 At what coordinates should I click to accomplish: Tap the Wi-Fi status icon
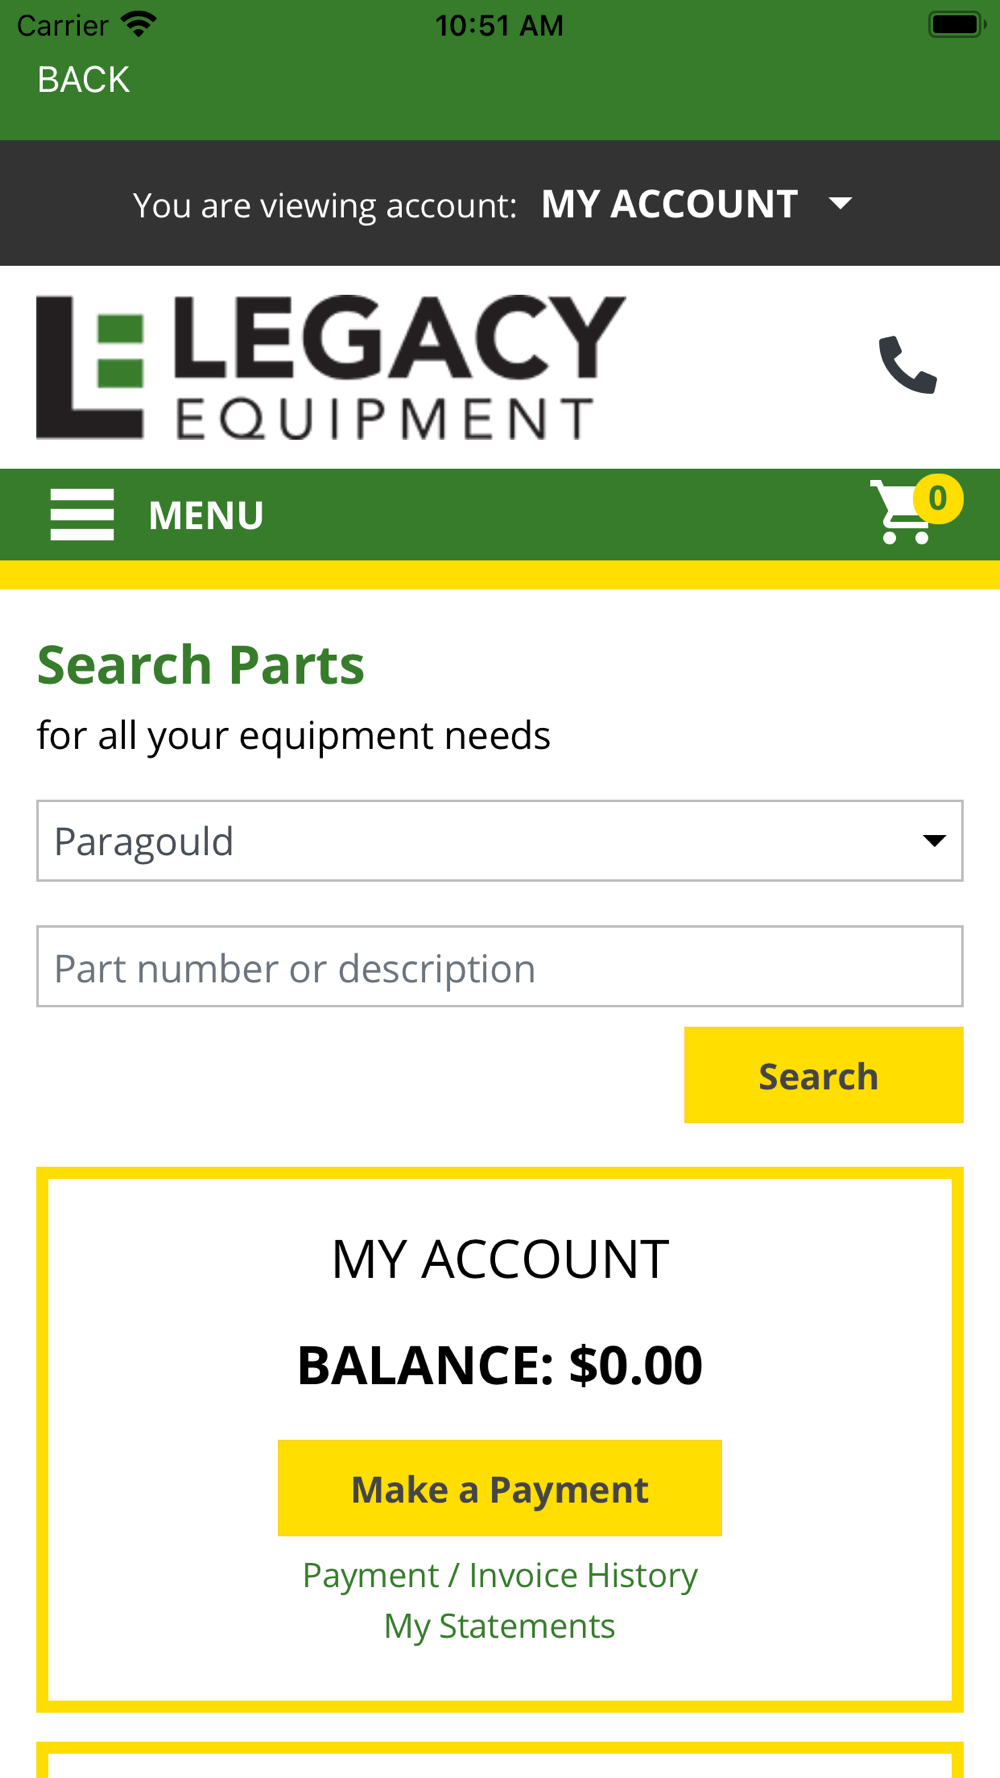click(x=138, y=24)
